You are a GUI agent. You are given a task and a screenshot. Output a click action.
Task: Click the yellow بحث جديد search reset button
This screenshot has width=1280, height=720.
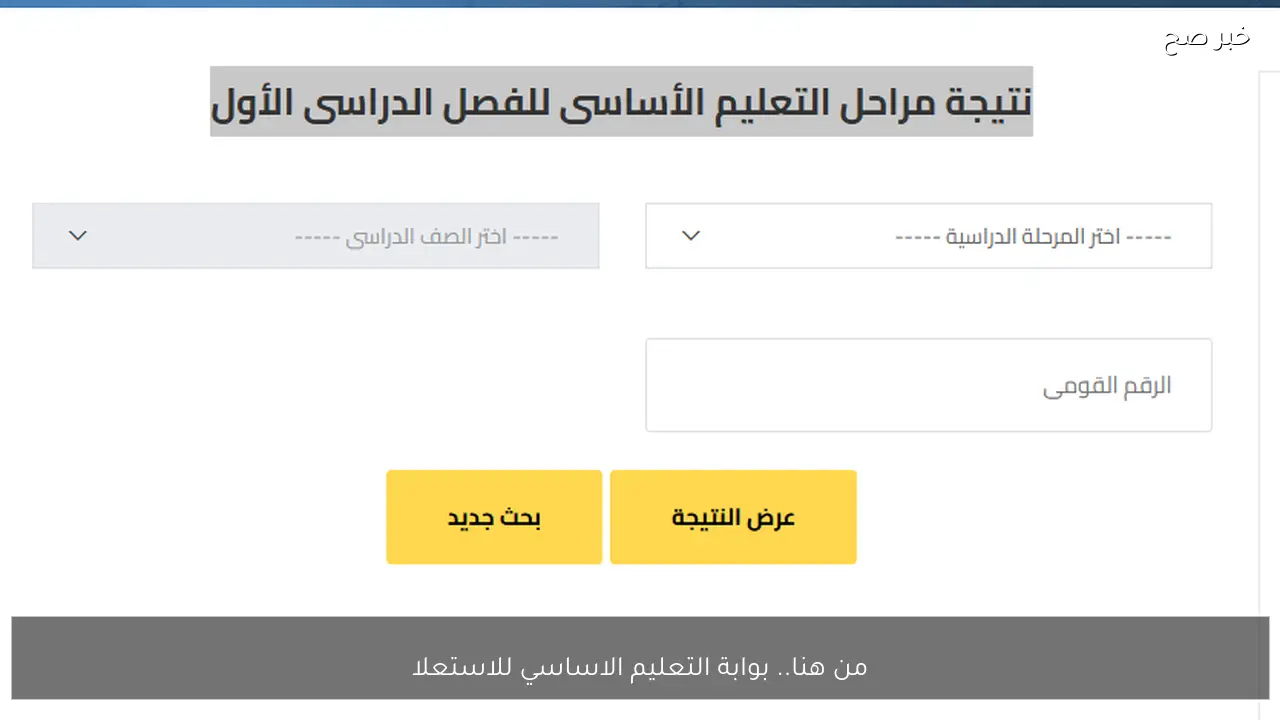point(494,517)
